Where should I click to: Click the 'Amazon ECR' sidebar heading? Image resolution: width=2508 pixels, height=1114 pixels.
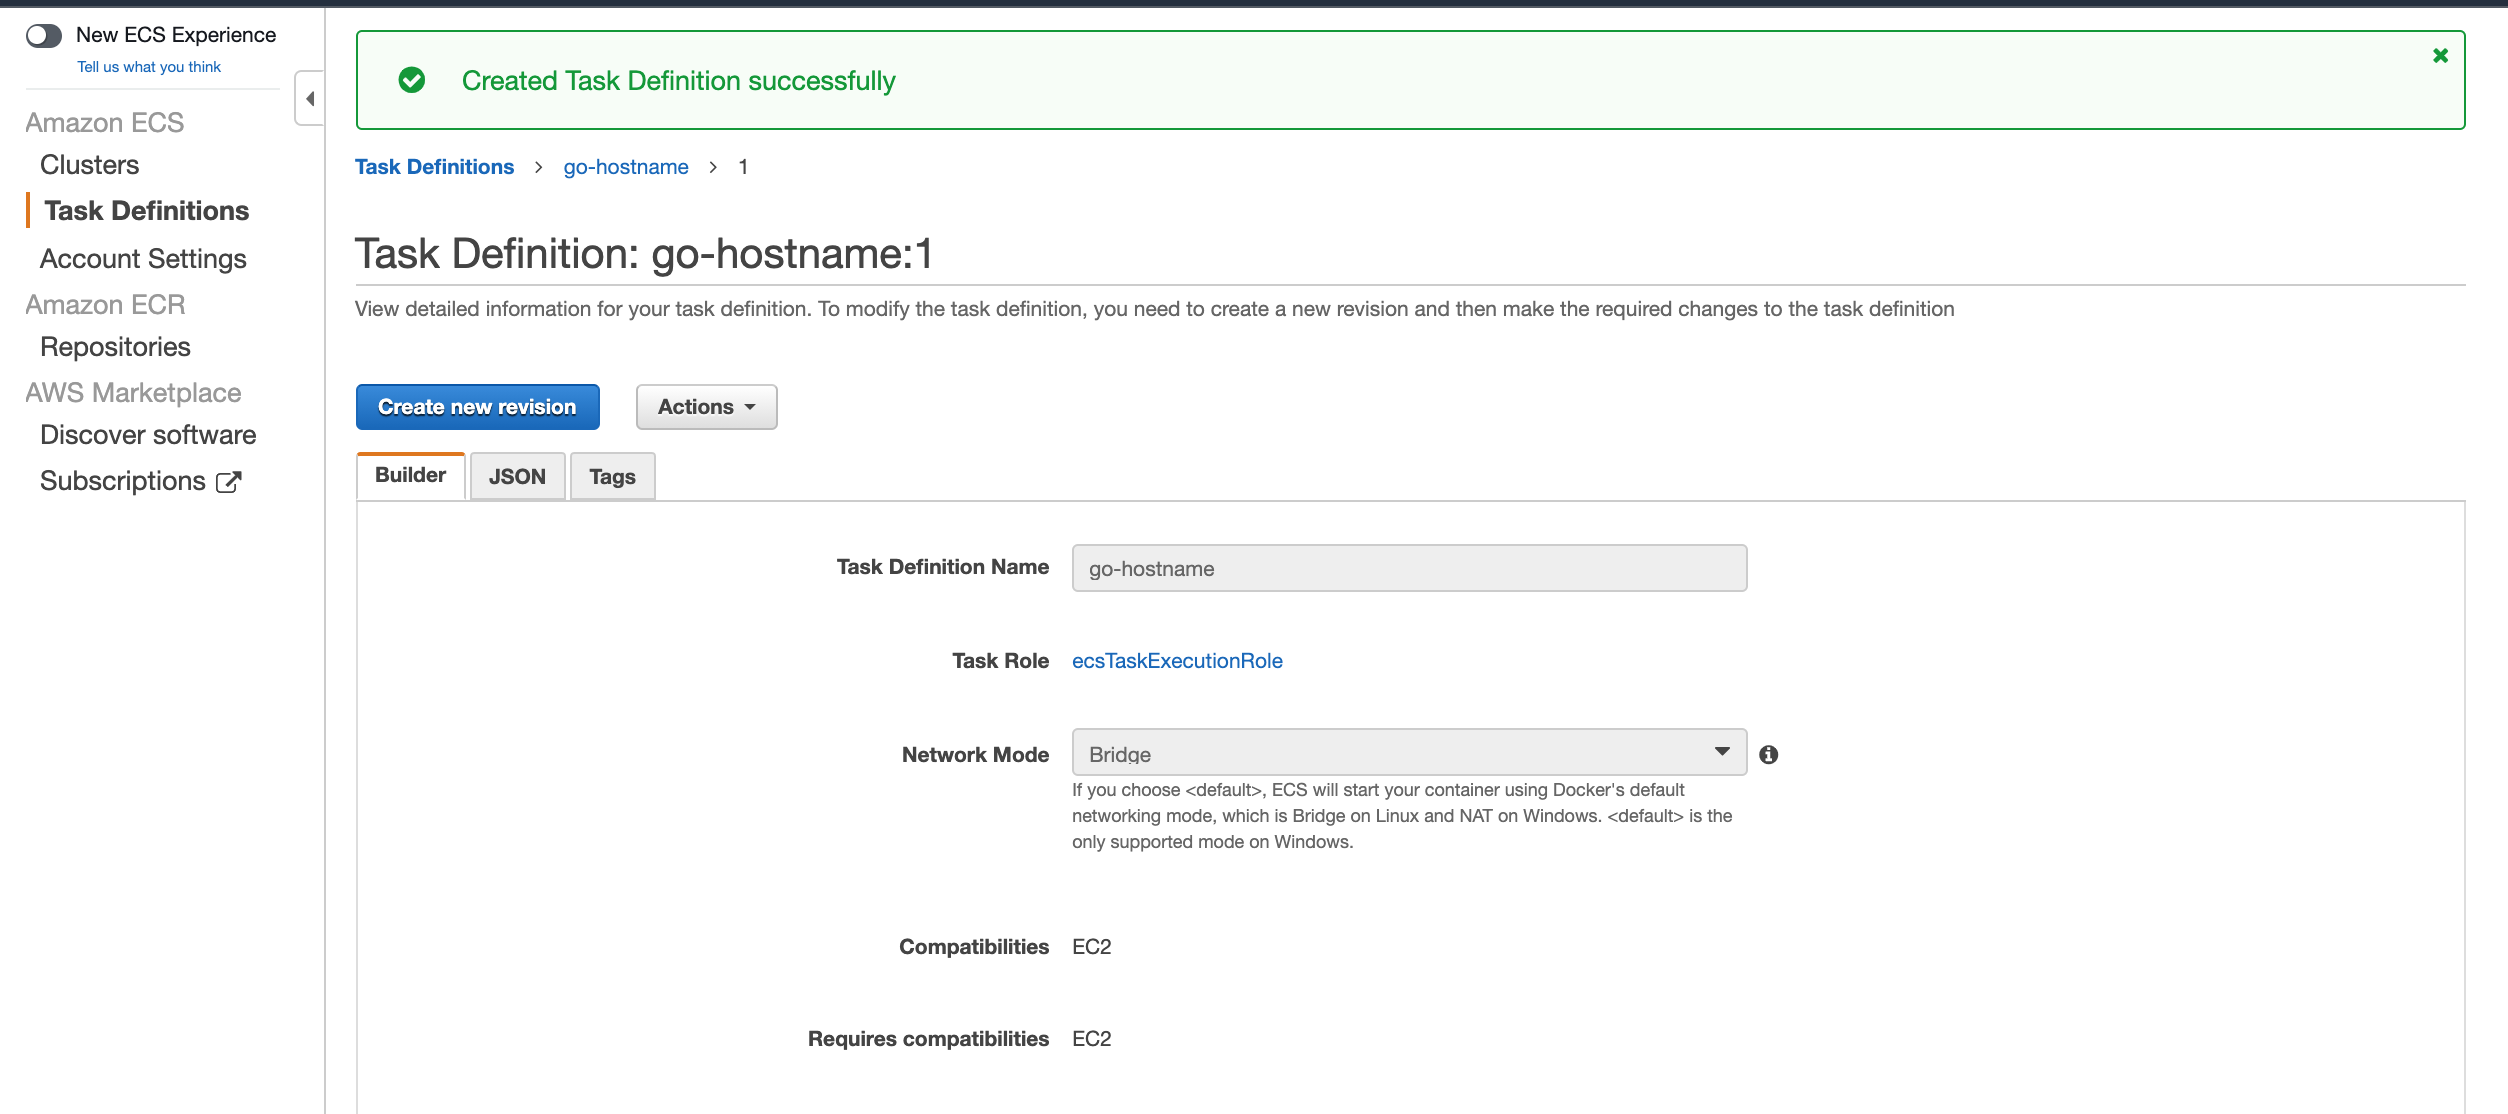coord(105,305)
